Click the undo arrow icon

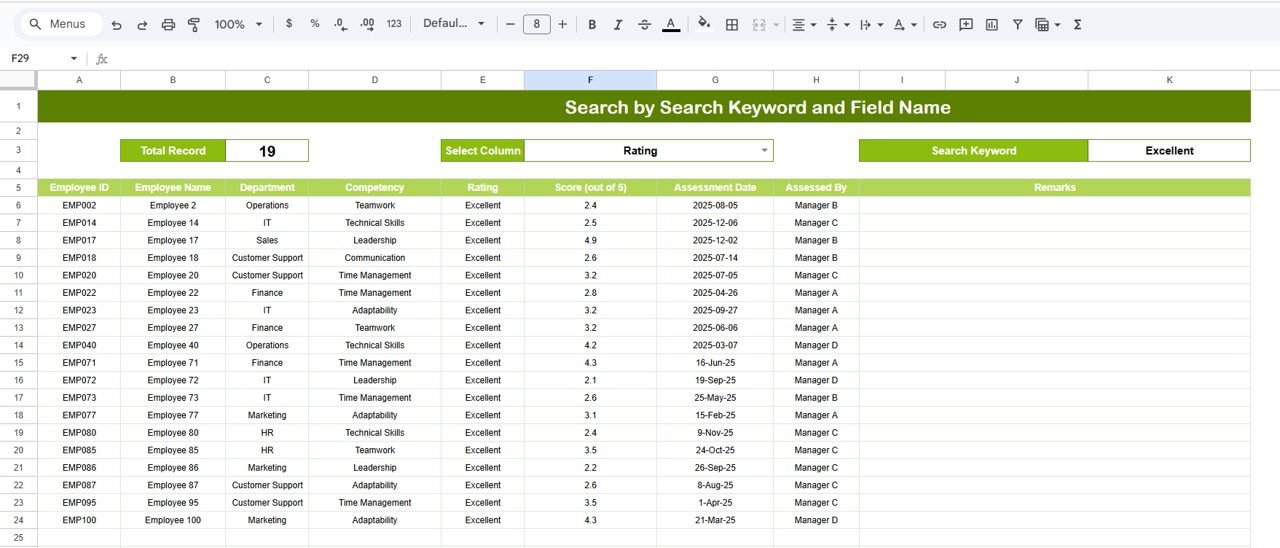click(x=117, y=24)
